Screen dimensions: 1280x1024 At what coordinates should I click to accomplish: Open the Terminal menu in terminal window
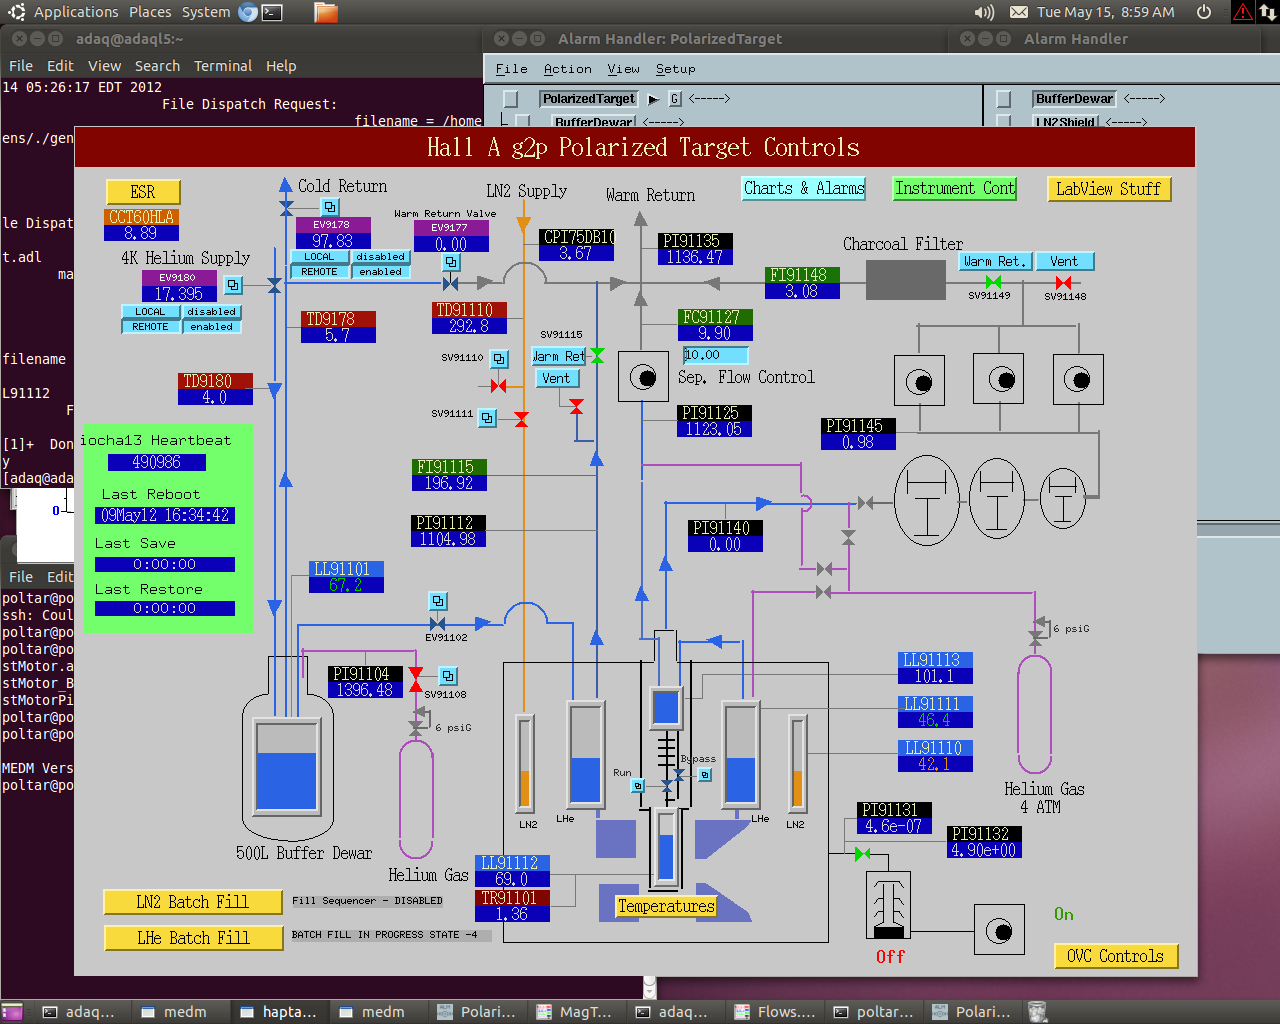[223, 66]
